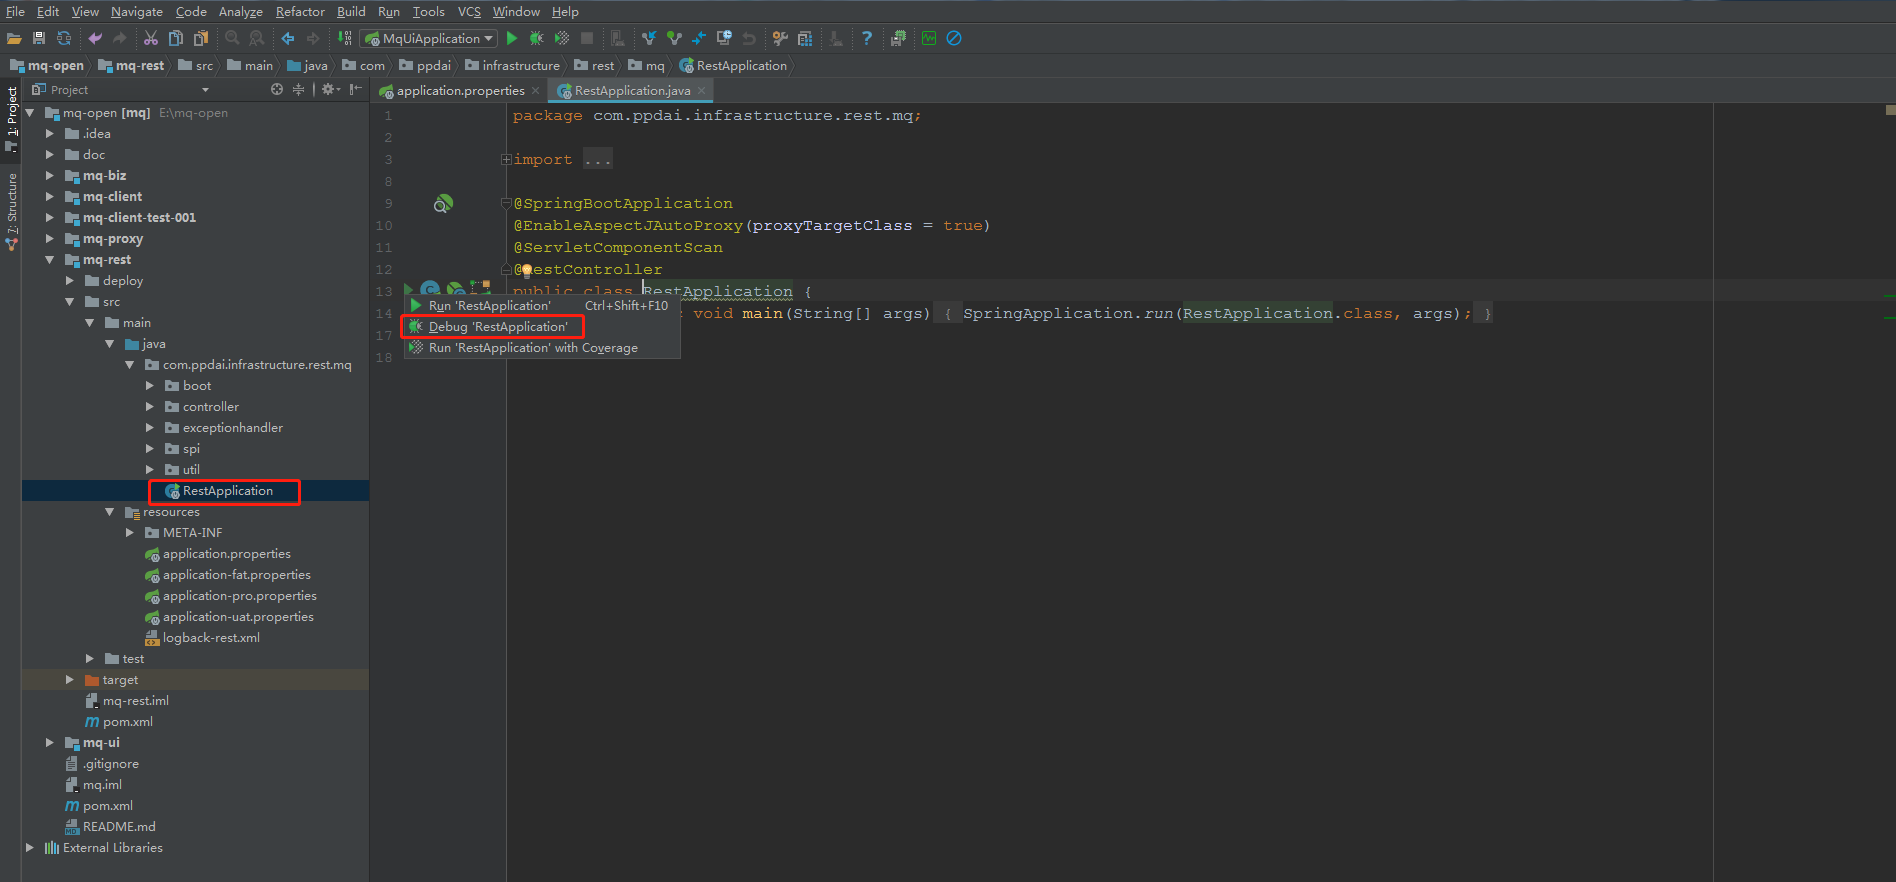Click the Navigate Back arrow icon
1896x882 pixels.
point(288,38)
